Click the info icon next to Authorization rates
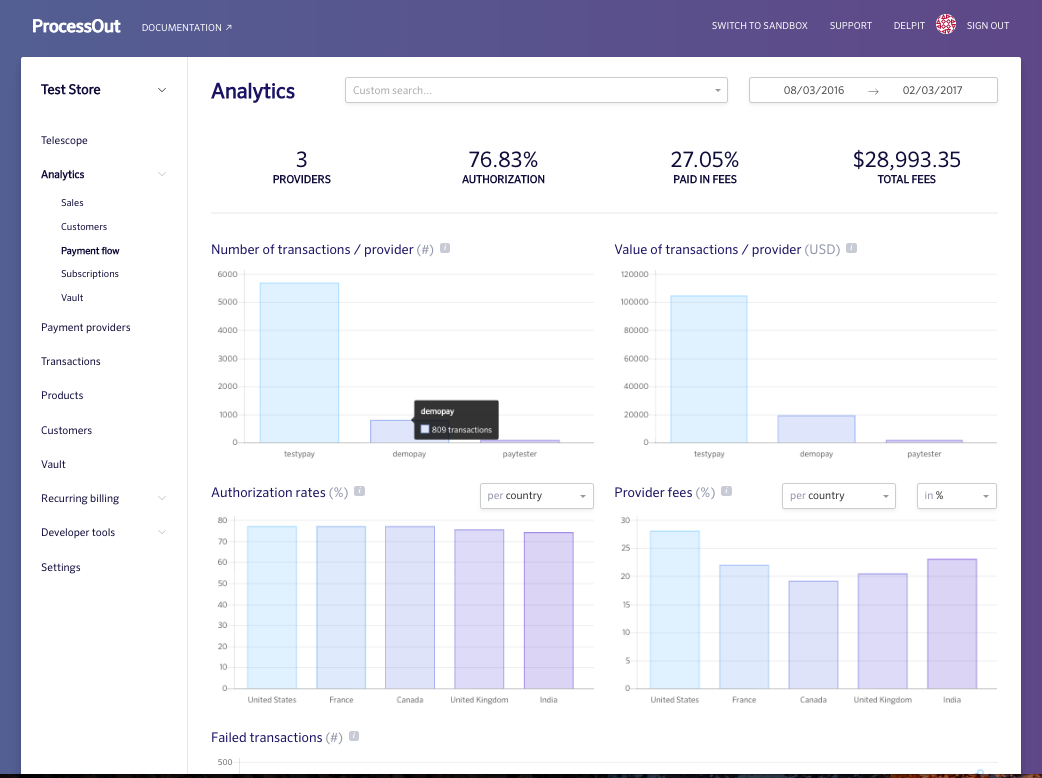1042x778 pixels. (359, 491)
